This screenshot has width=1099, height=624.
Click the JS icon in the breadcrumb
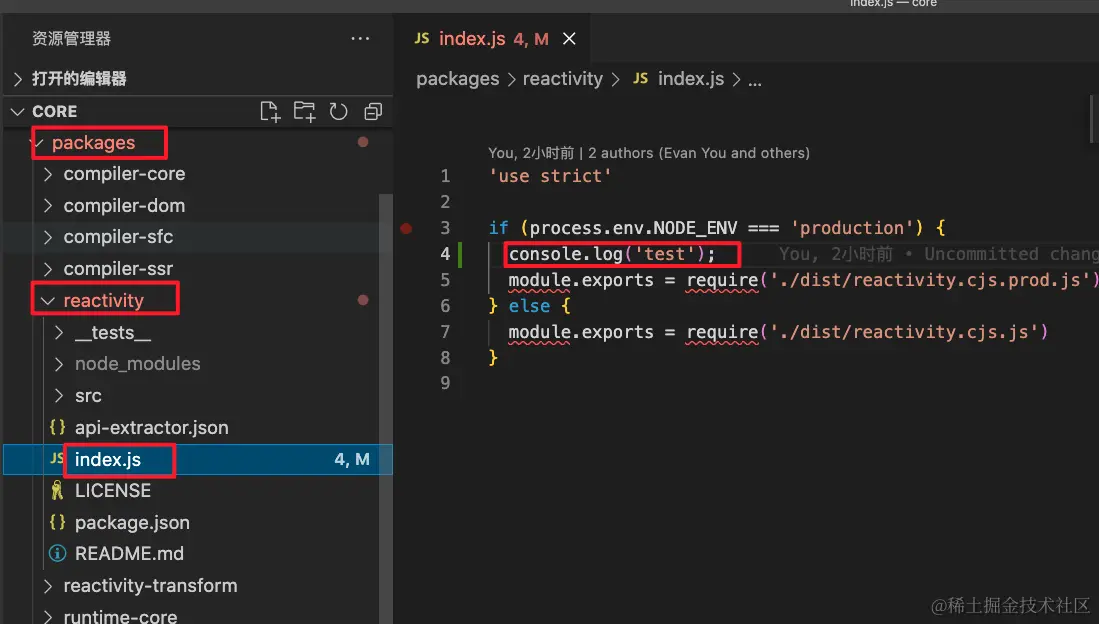[x=641, y=78]
